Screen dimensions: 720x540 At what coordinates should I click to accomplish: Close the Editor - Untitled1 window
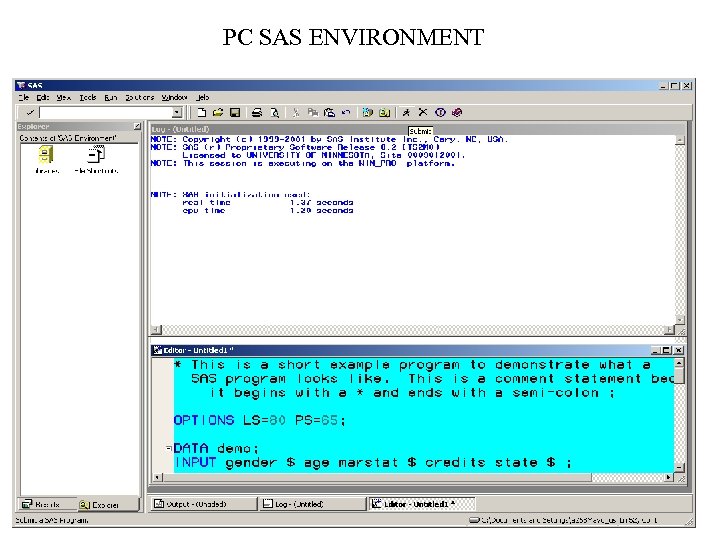coord(679,350)
